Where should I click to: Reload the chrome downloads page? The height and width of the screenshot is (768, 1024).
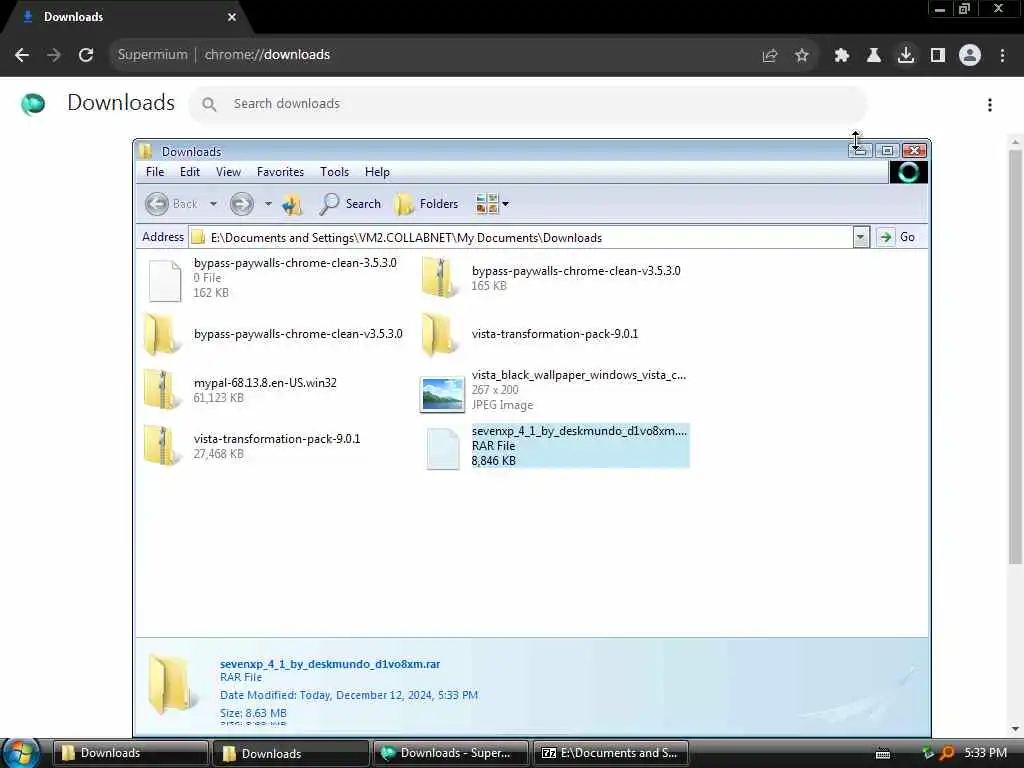click(86, 55)
